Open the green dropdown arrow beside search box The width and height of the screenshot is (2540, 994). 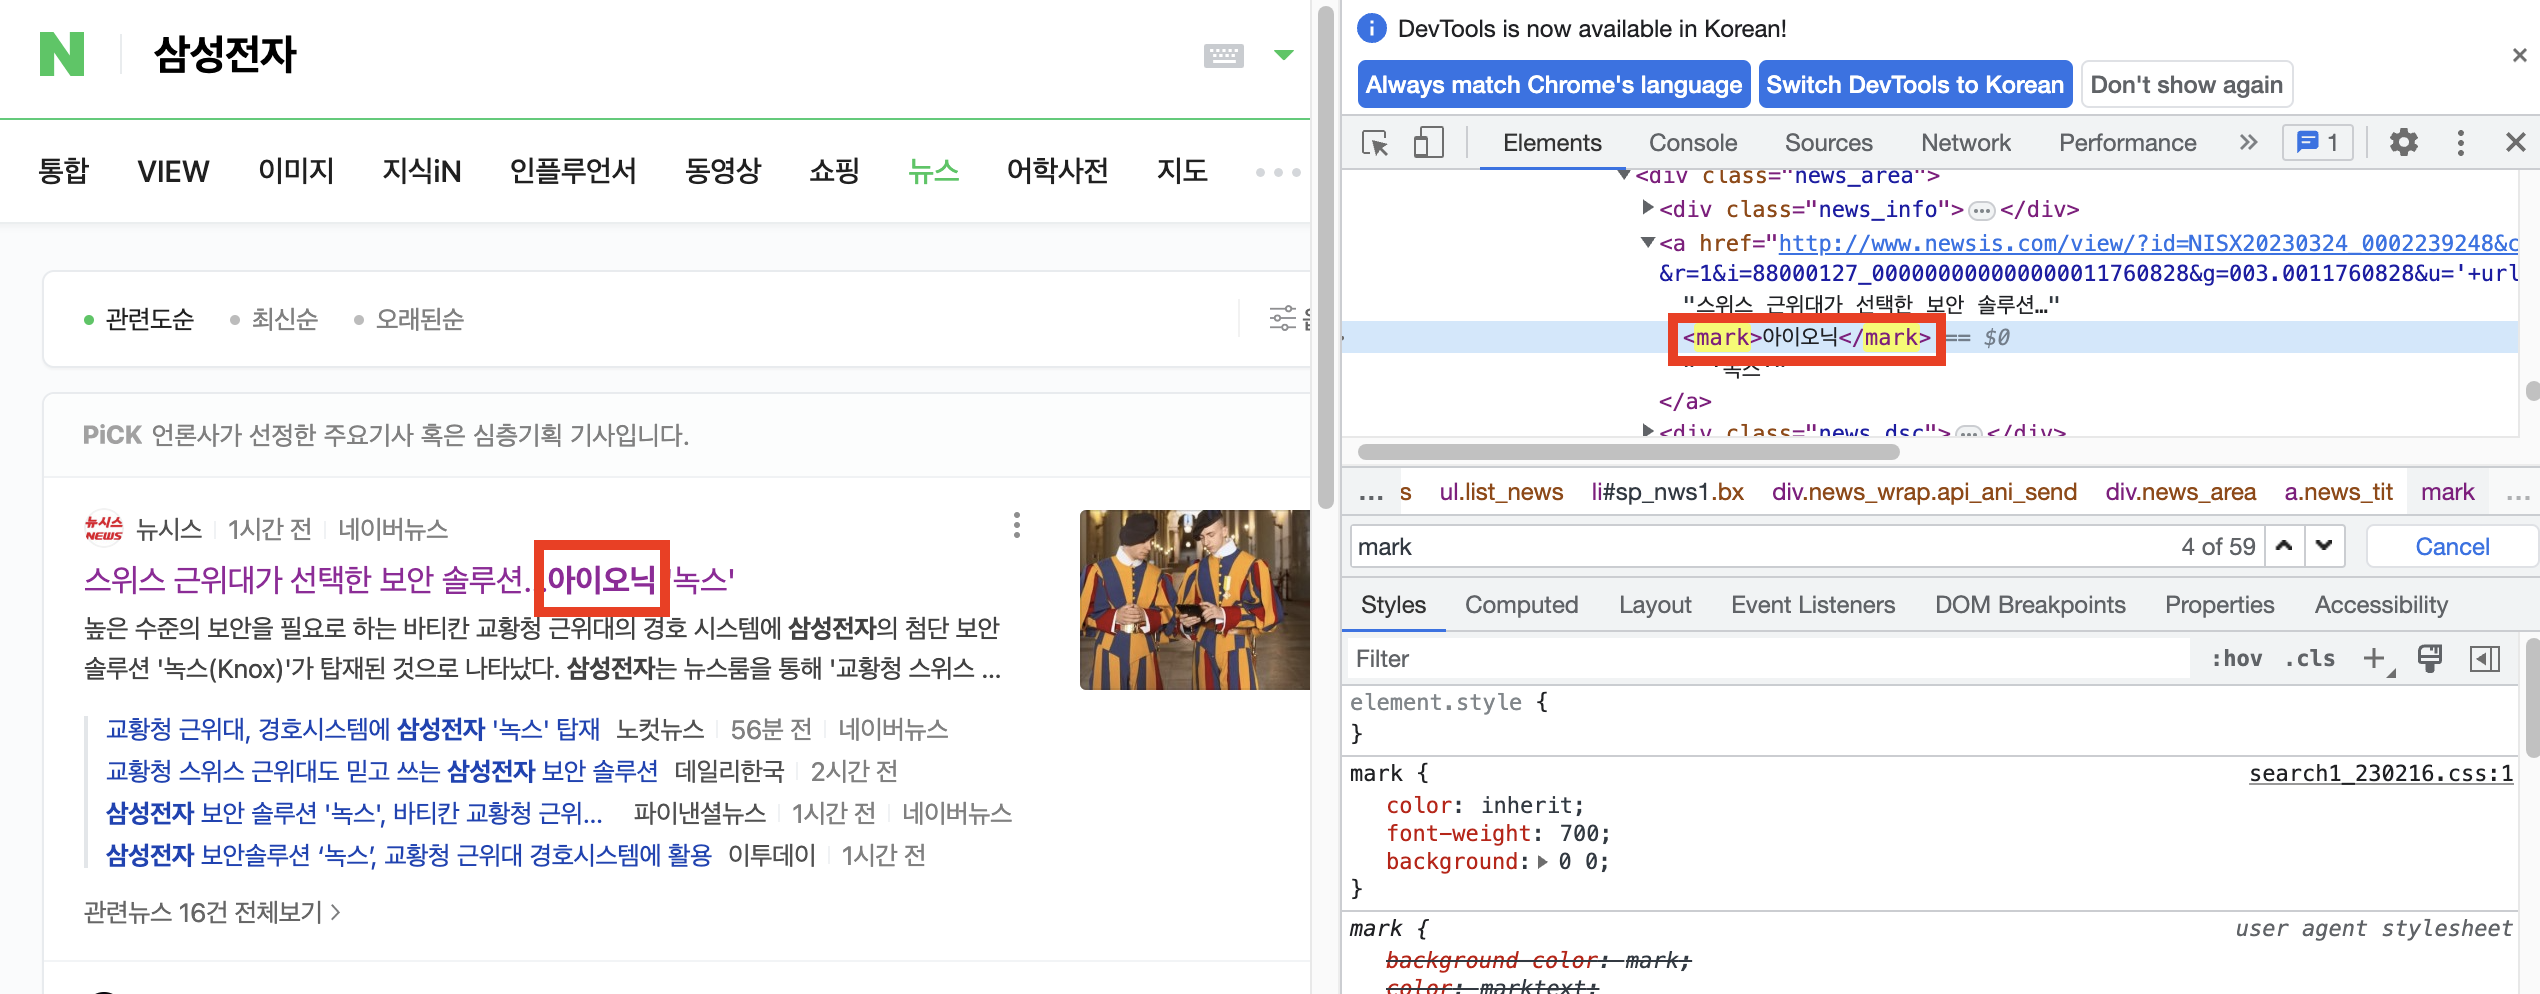click(x=1283, y=55)
